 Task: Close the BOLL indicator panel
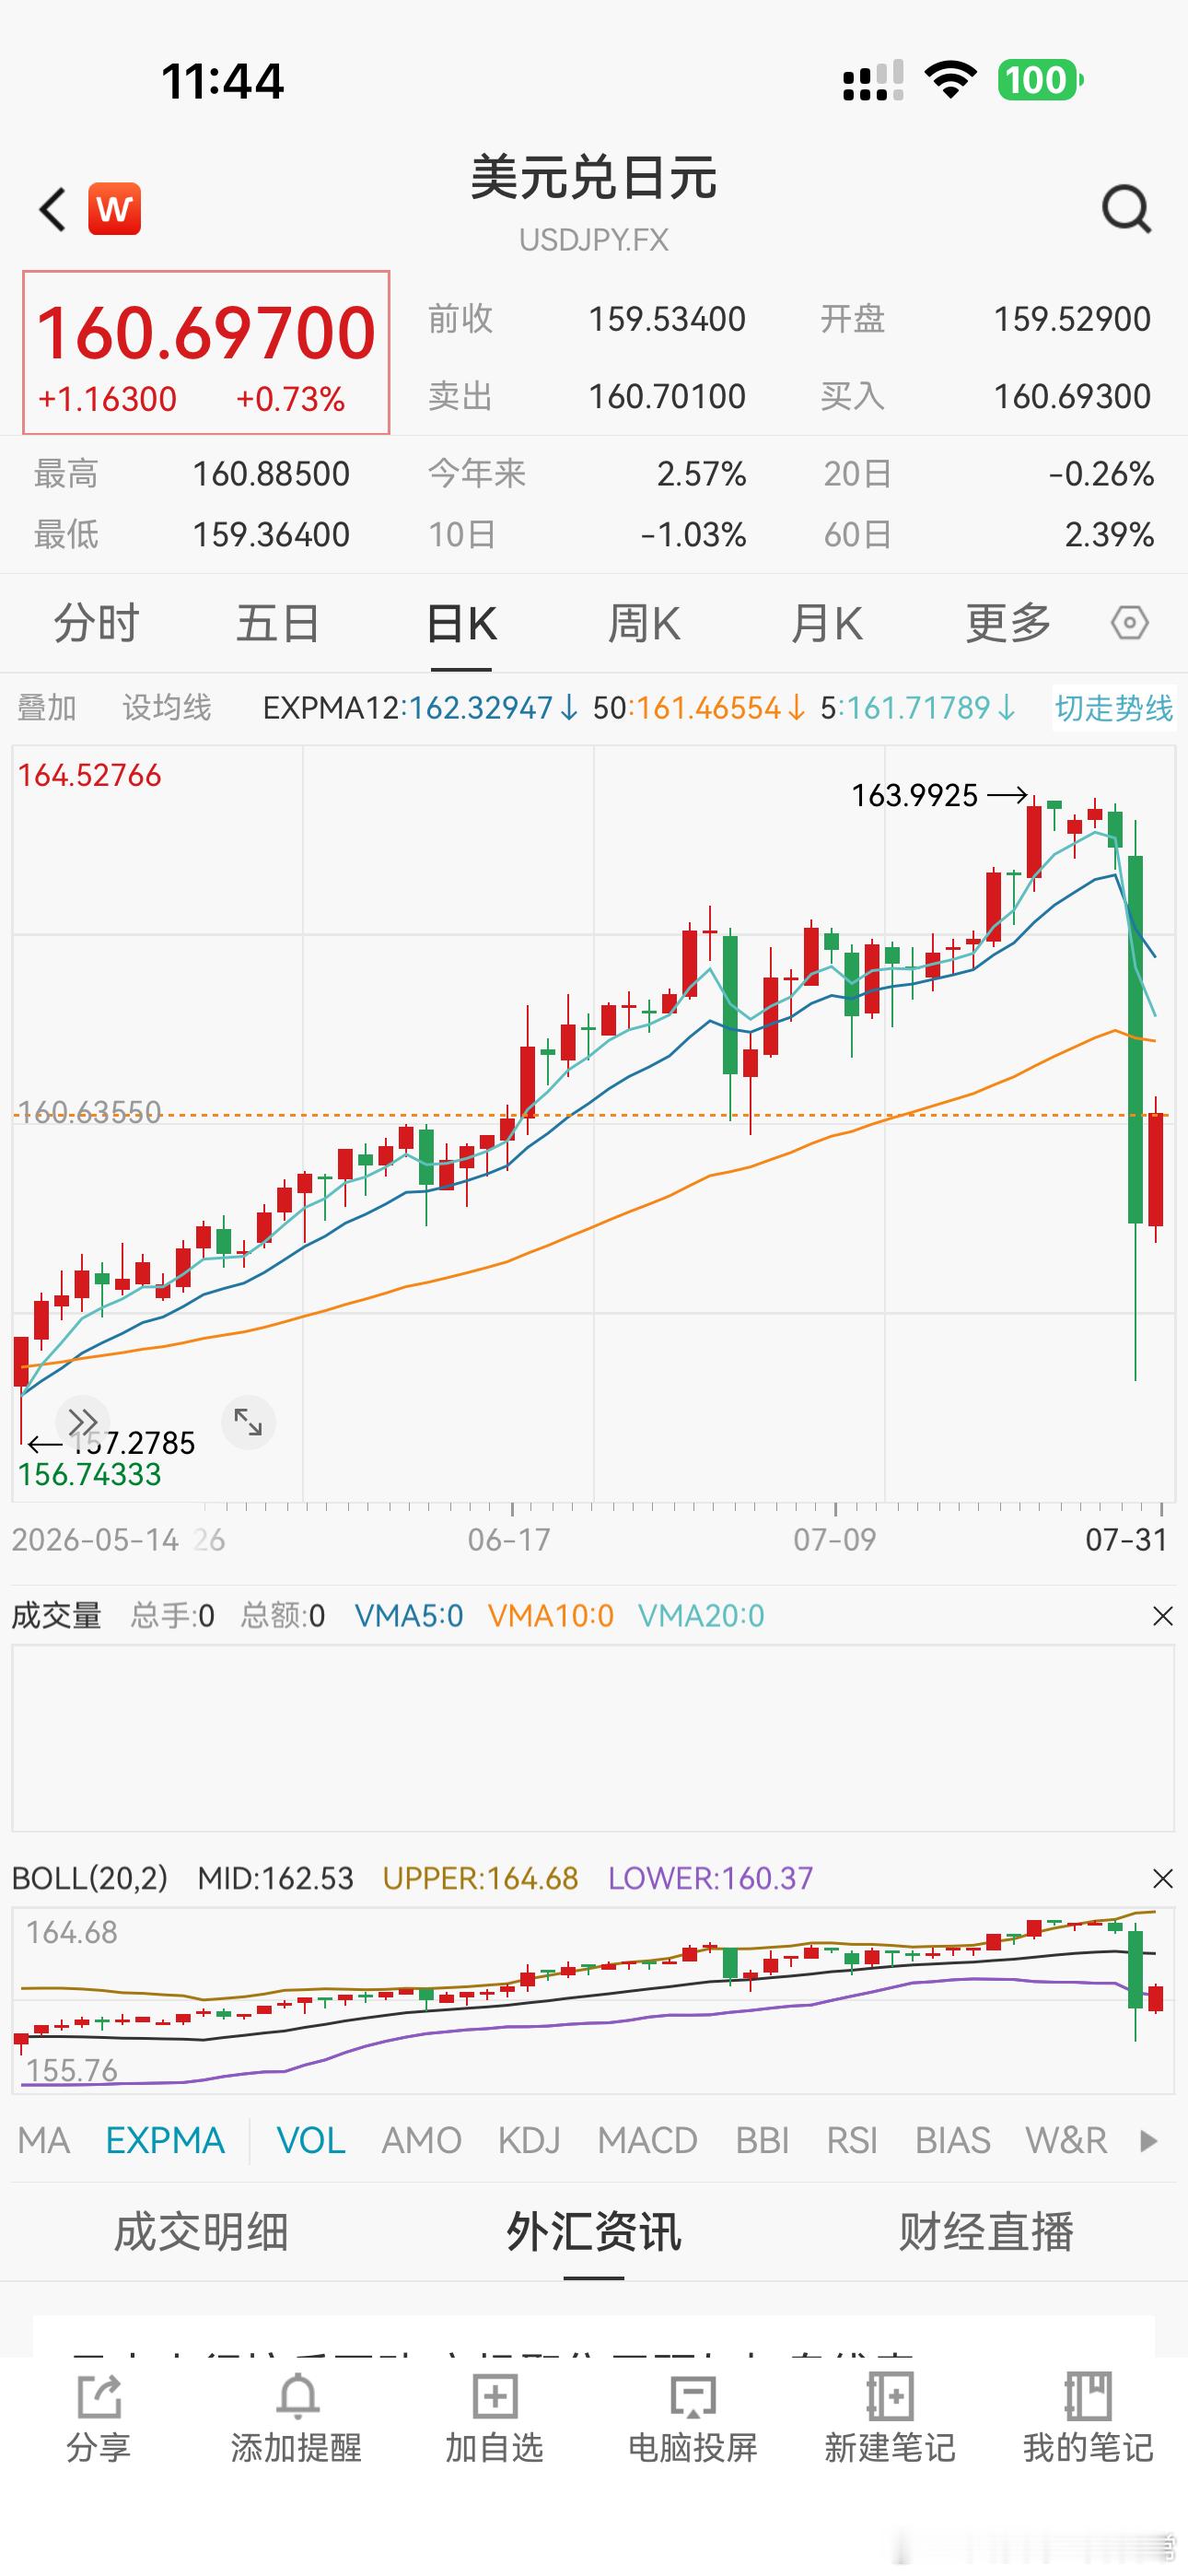(1162, 1879)
